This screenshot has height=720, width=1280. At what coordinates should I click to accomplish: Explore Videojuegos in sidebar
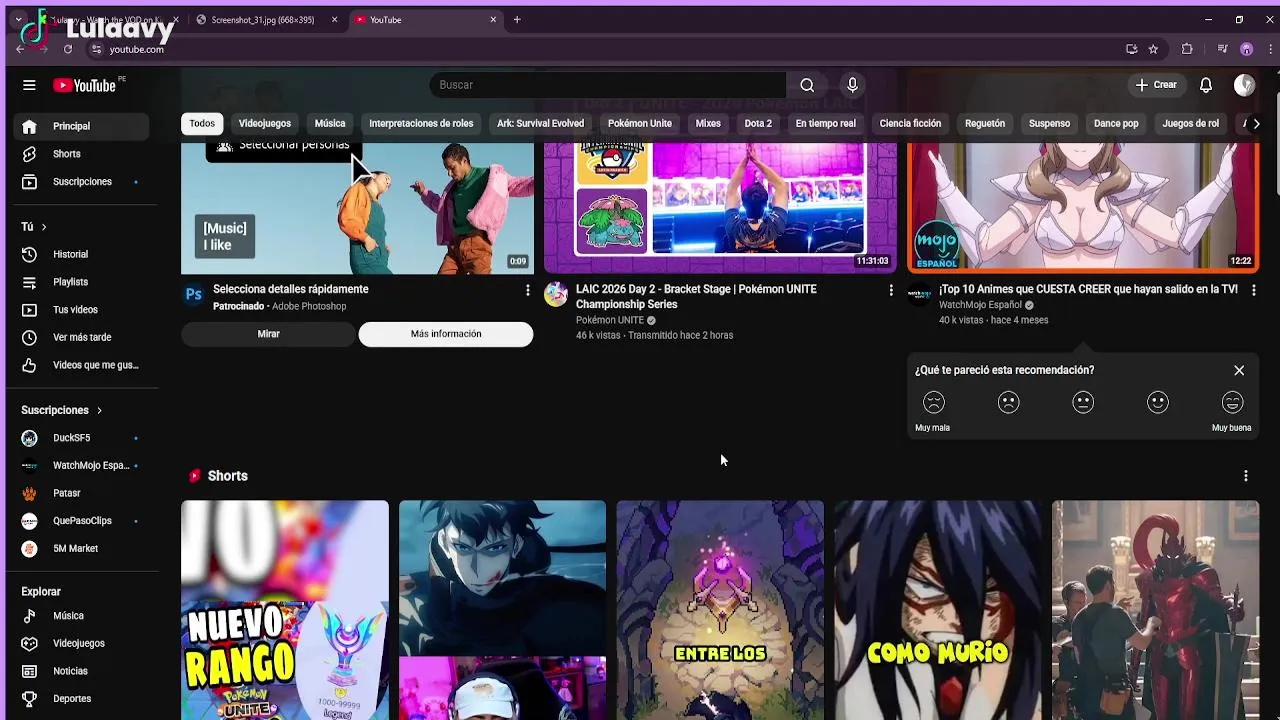tap(81, 643)
